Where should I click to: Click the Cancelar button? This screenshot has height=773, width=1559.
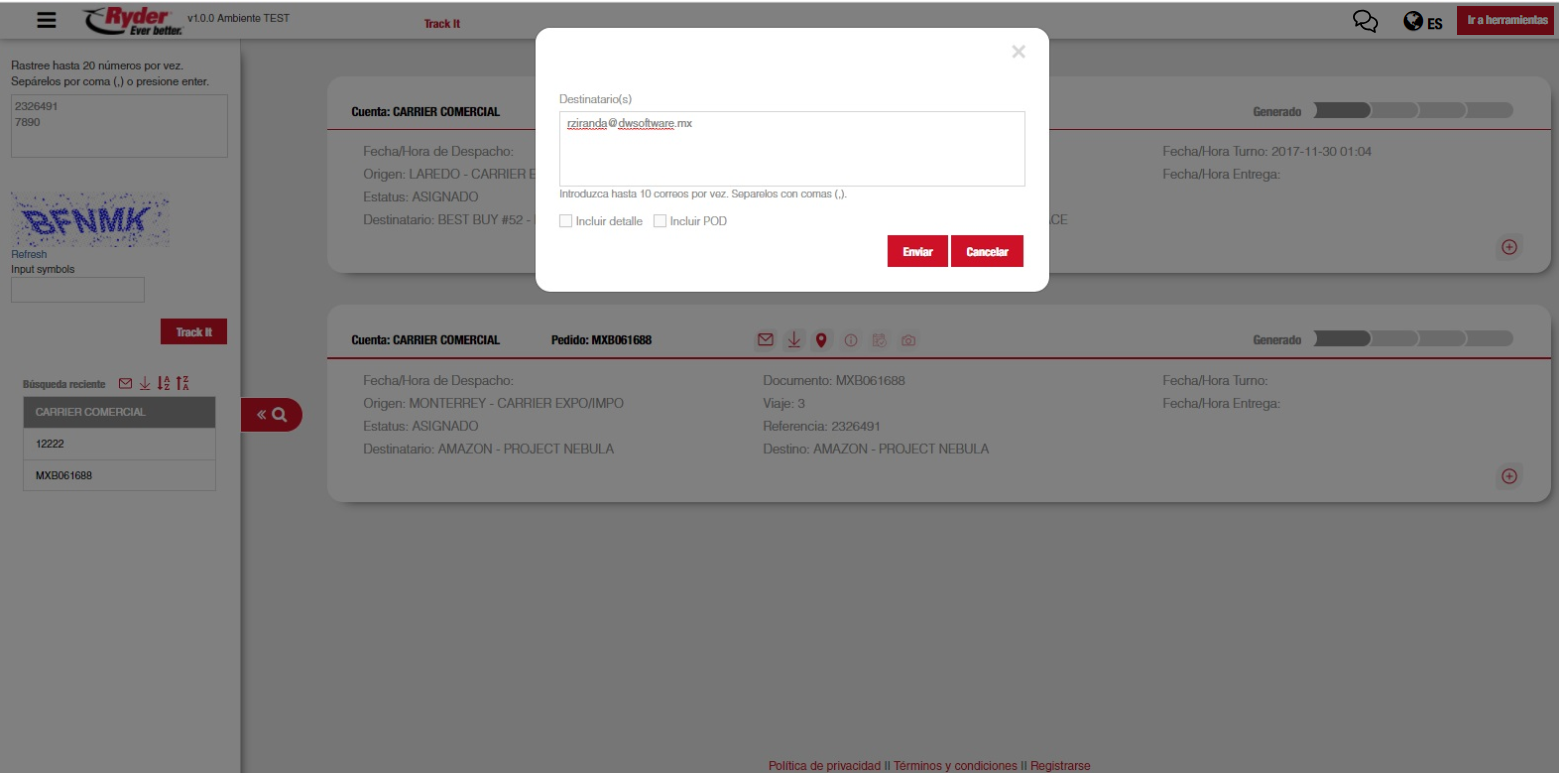986,252
